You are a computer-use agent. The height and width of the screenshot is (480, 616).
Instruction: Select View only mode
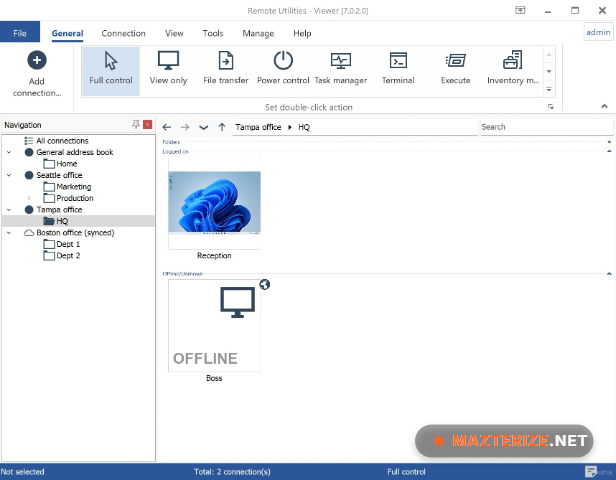[x=168, y=71]
